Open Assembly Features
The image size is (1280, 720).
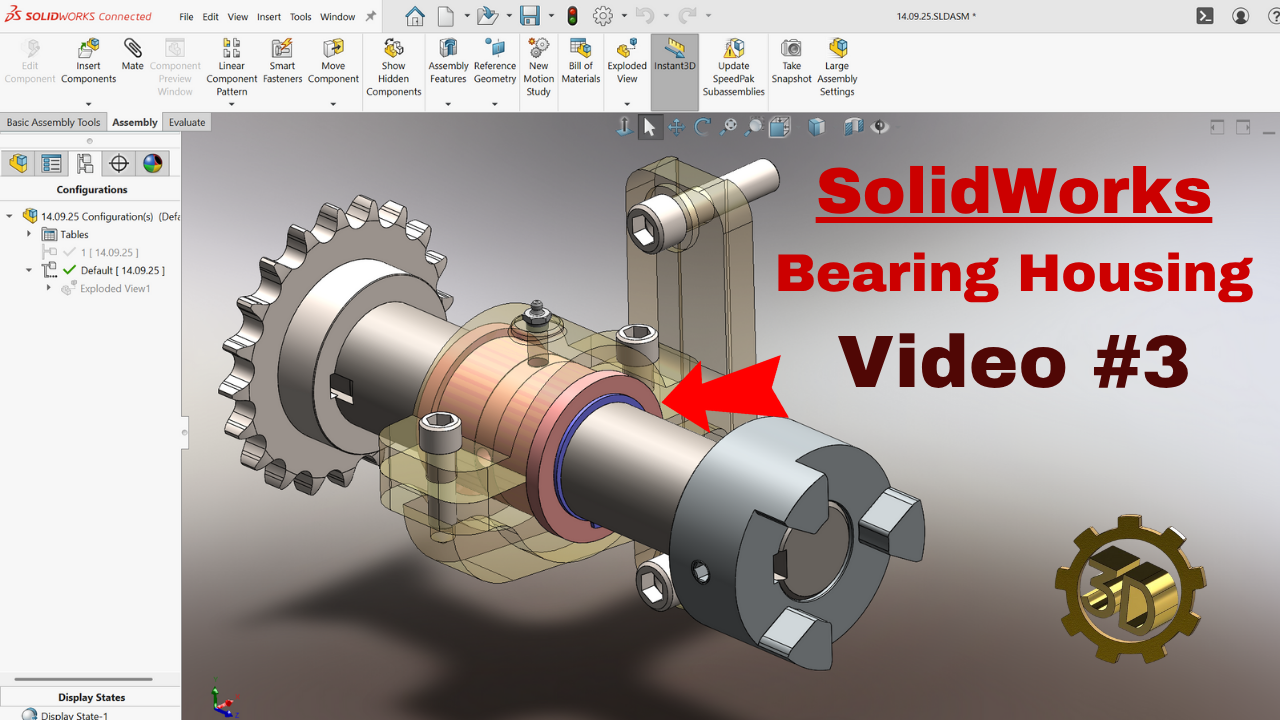pyautogui.click(x=448, y=62)
